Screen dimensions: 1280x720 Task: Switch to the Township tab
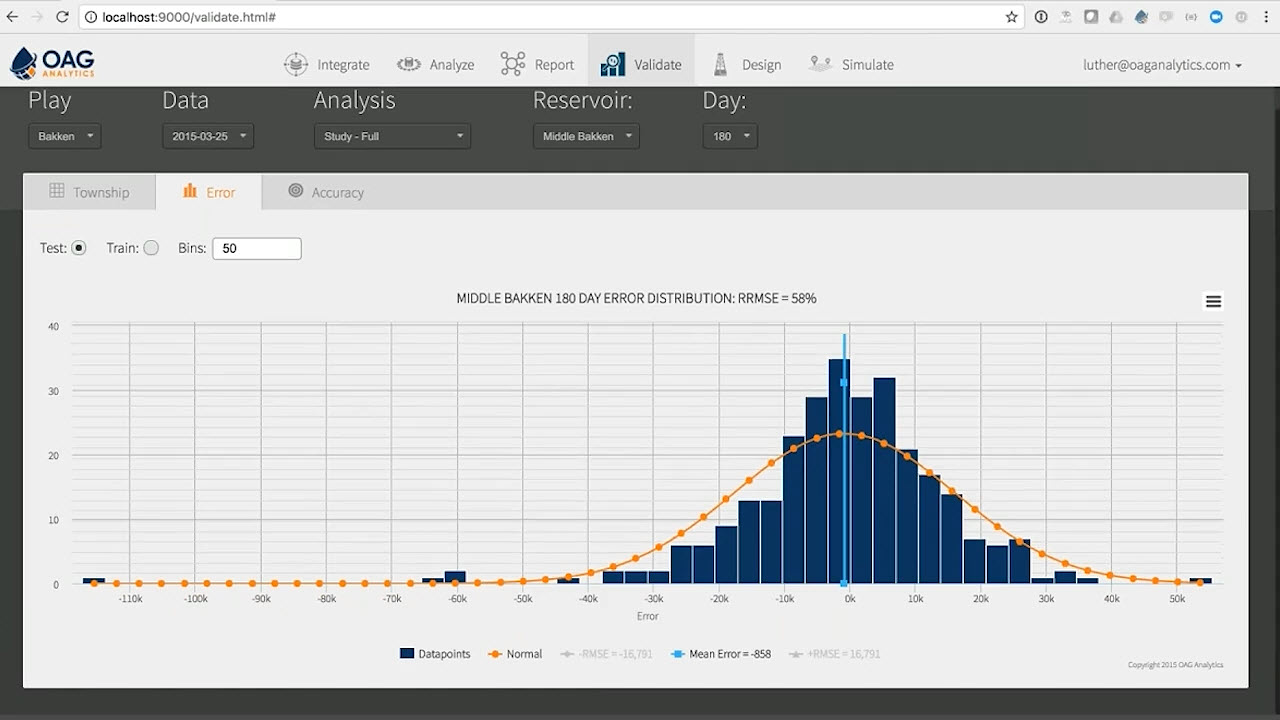89,192
